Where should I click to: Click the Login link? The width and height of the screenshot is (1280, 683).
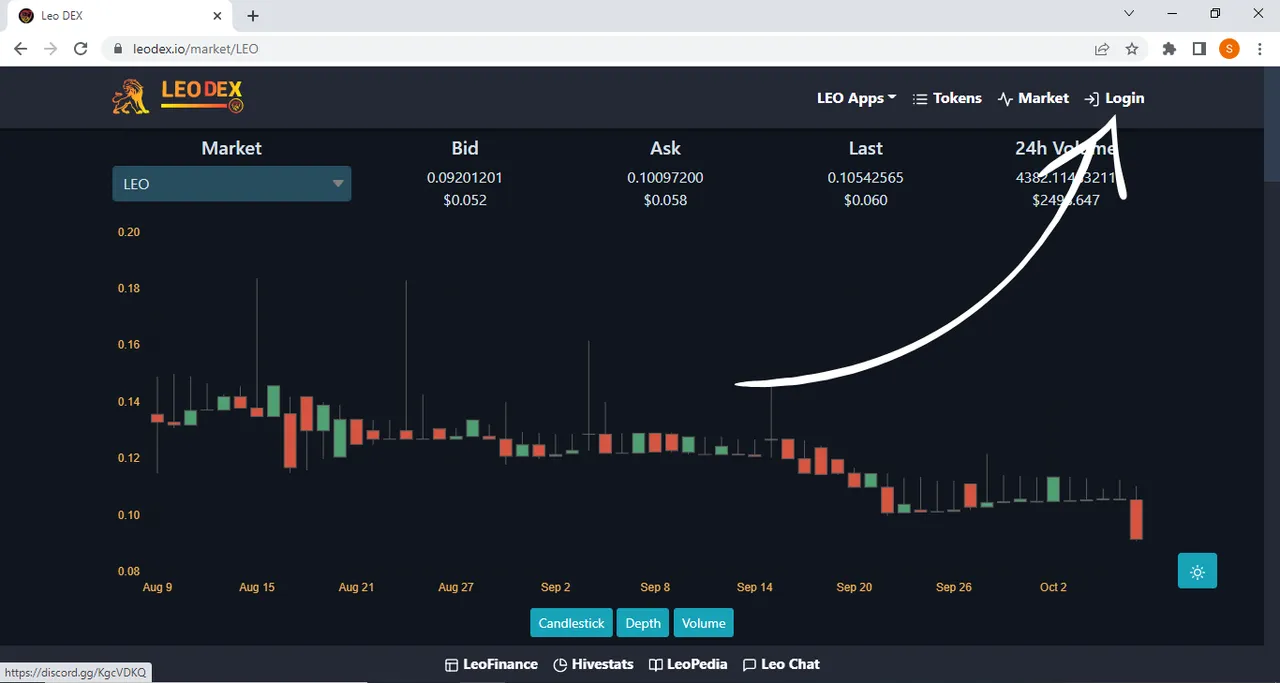1114,98
